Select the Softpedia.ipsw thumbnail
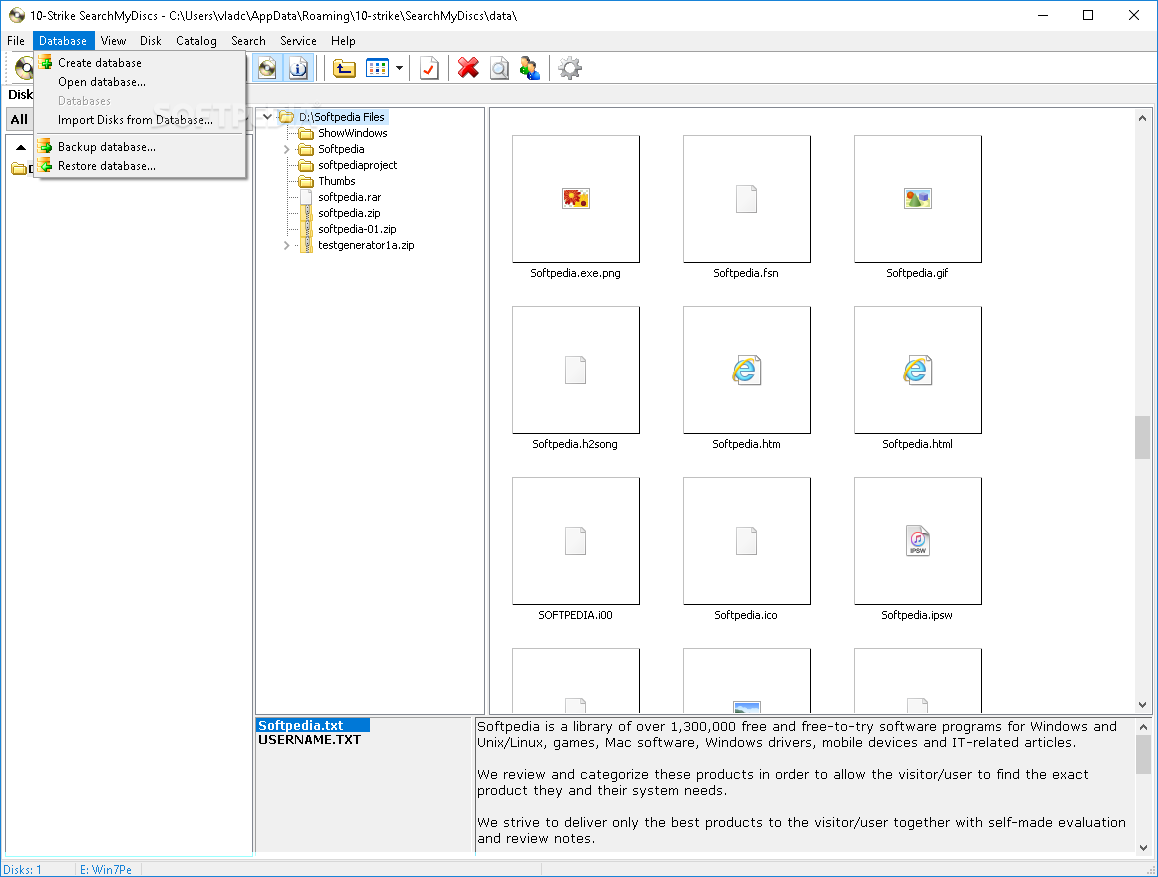This screenshot has height=877, width=1158. 917,541
